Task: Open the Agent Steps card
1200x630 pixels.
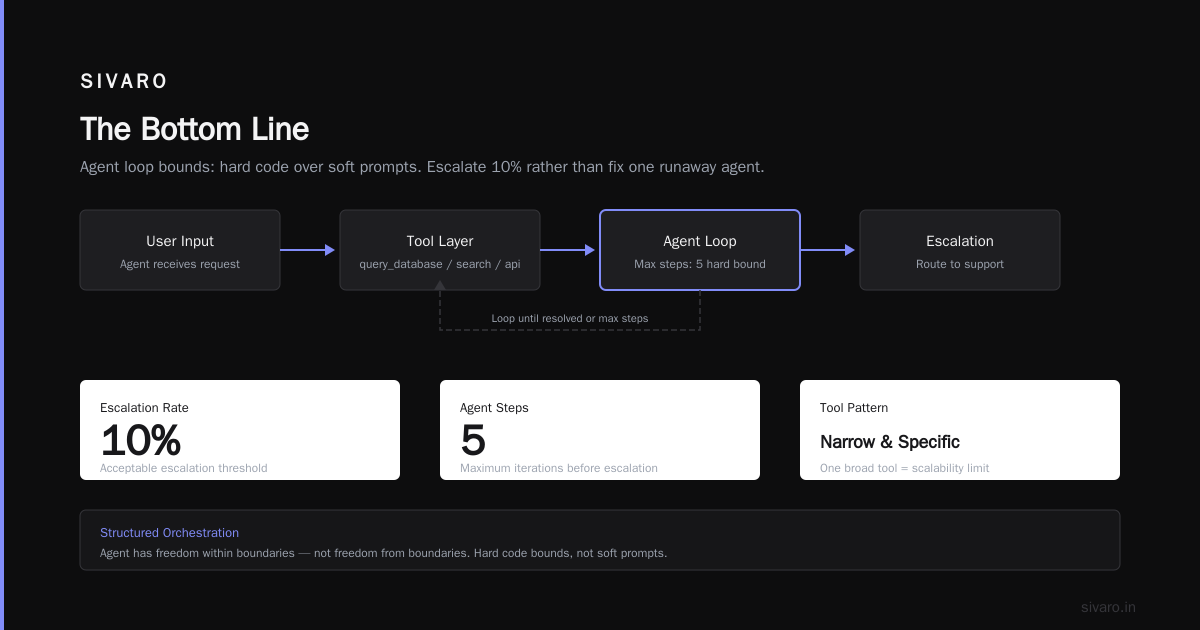Action: 600,430
